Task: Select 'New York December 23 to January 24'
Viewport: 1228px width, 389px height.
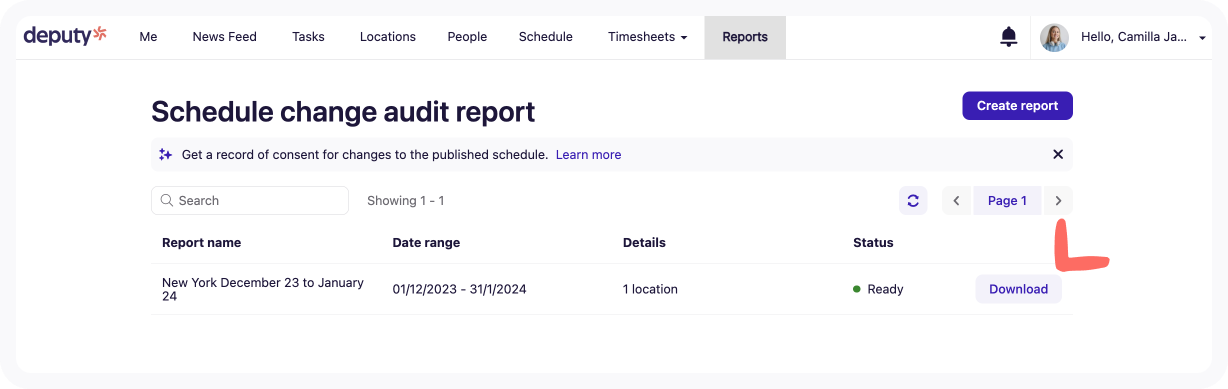Action: (263, 289)
